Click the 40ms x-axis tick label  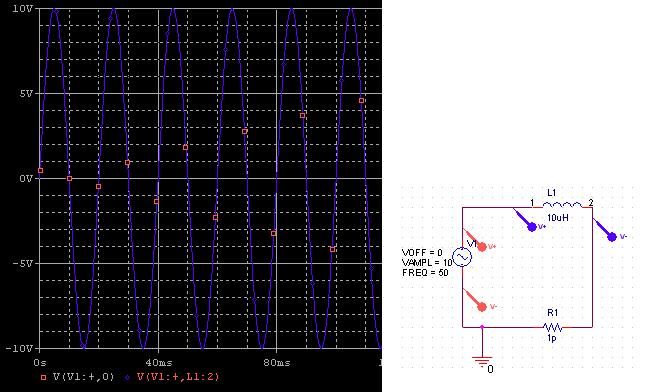click(158, 362)
